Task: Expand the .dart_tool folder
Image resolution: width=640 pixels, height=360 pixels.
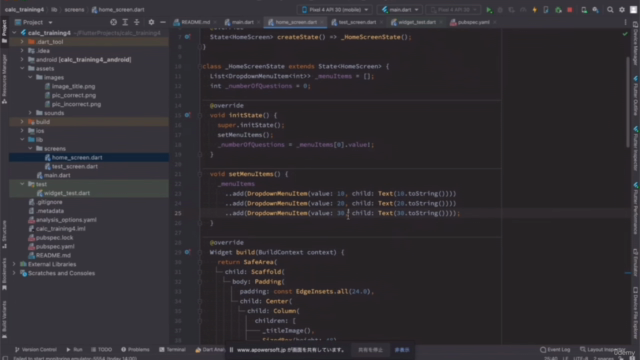Action: 22,42
